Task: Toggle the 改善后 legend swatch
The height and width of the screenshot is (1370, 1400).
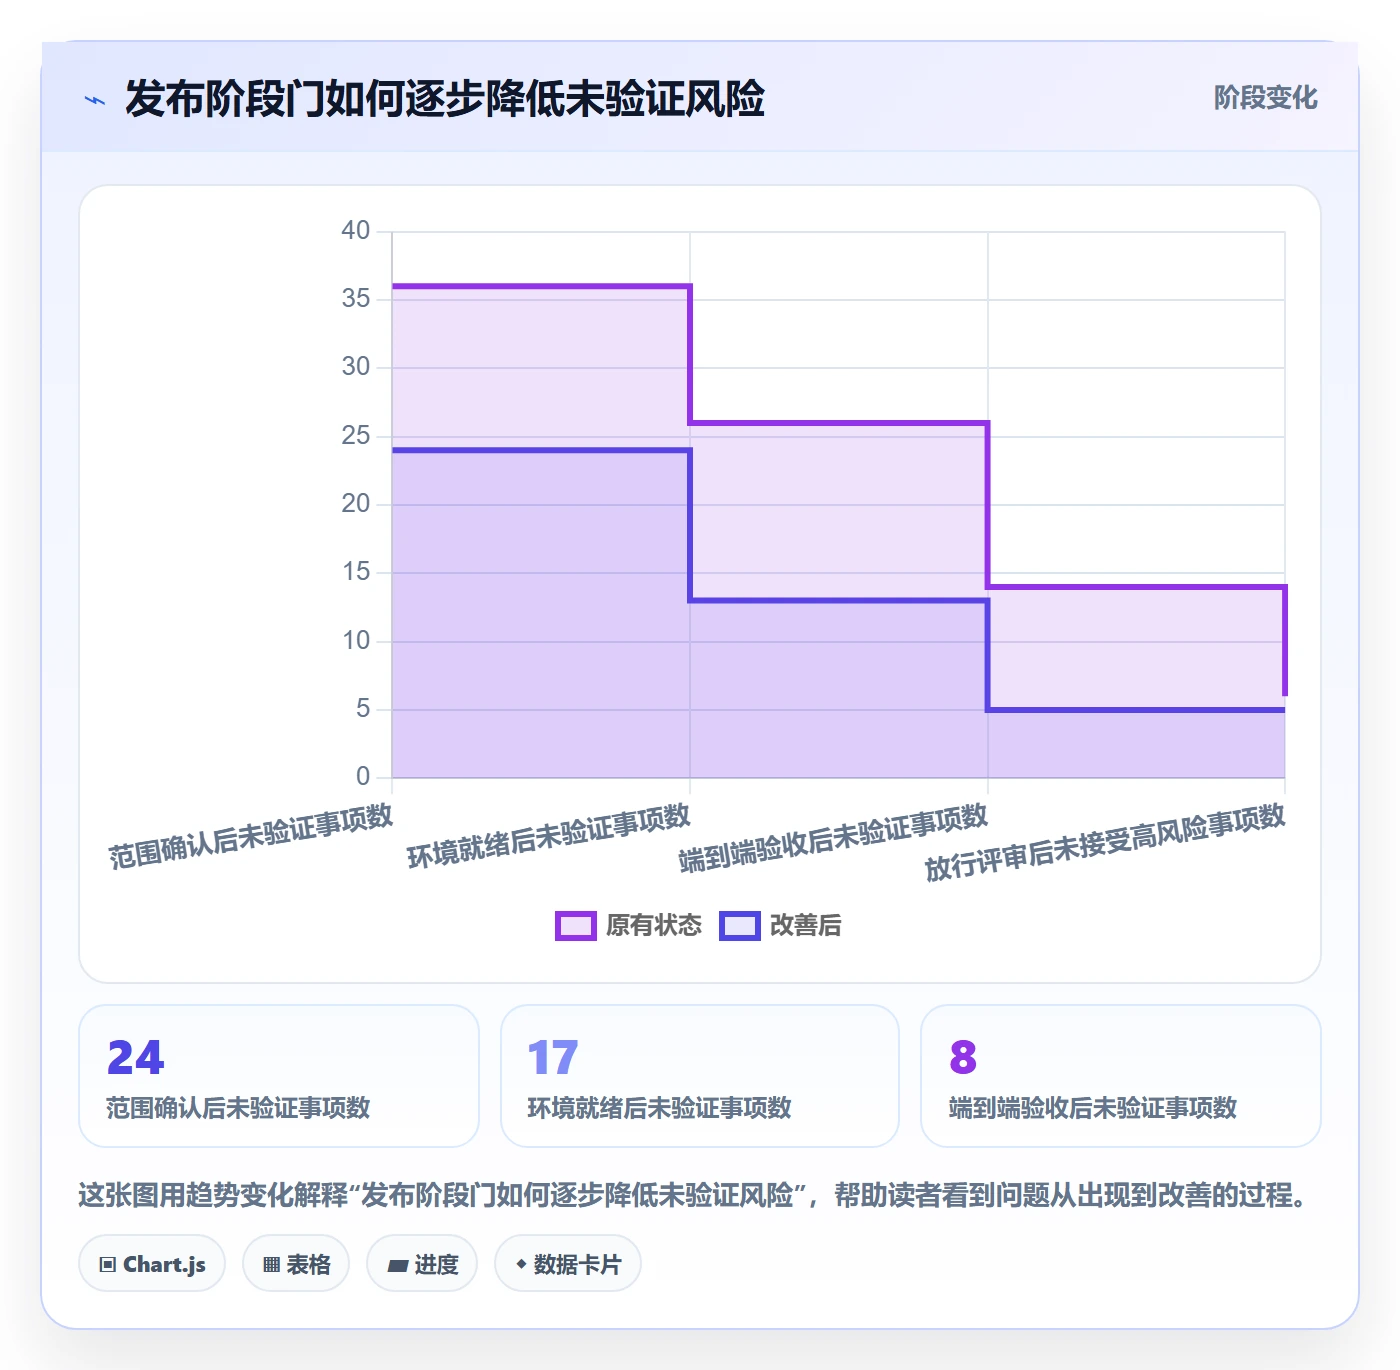Action: point(740,926)
